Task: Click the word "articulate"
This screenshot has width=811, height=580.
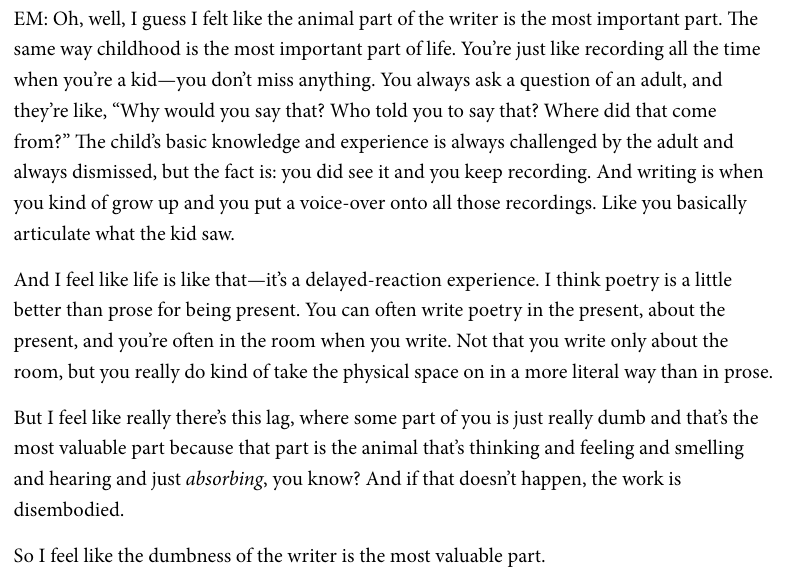Action: tap(56, 234)
